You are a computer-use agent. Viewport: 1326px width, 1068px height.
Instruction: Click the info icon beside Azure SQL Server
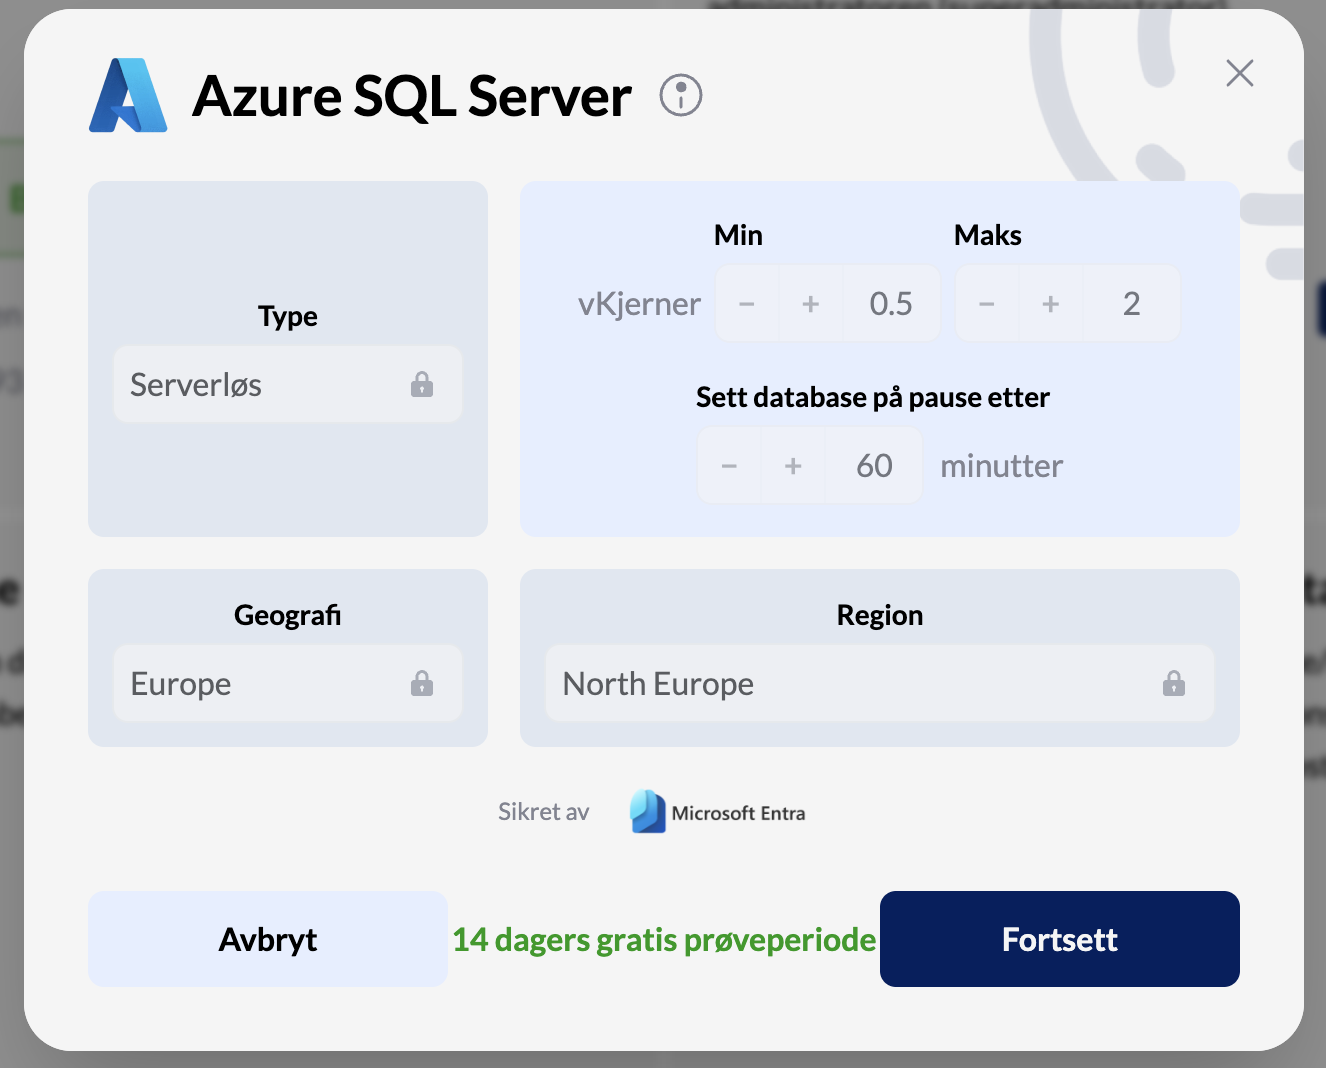(681, 96)
